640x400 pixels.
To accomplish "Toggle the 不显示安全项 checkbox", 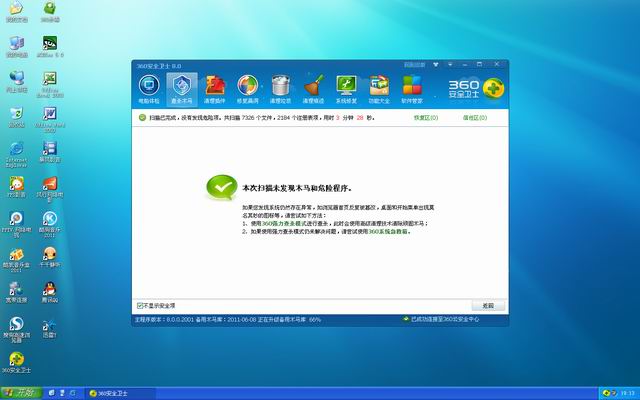I will [x=140, y=305].
